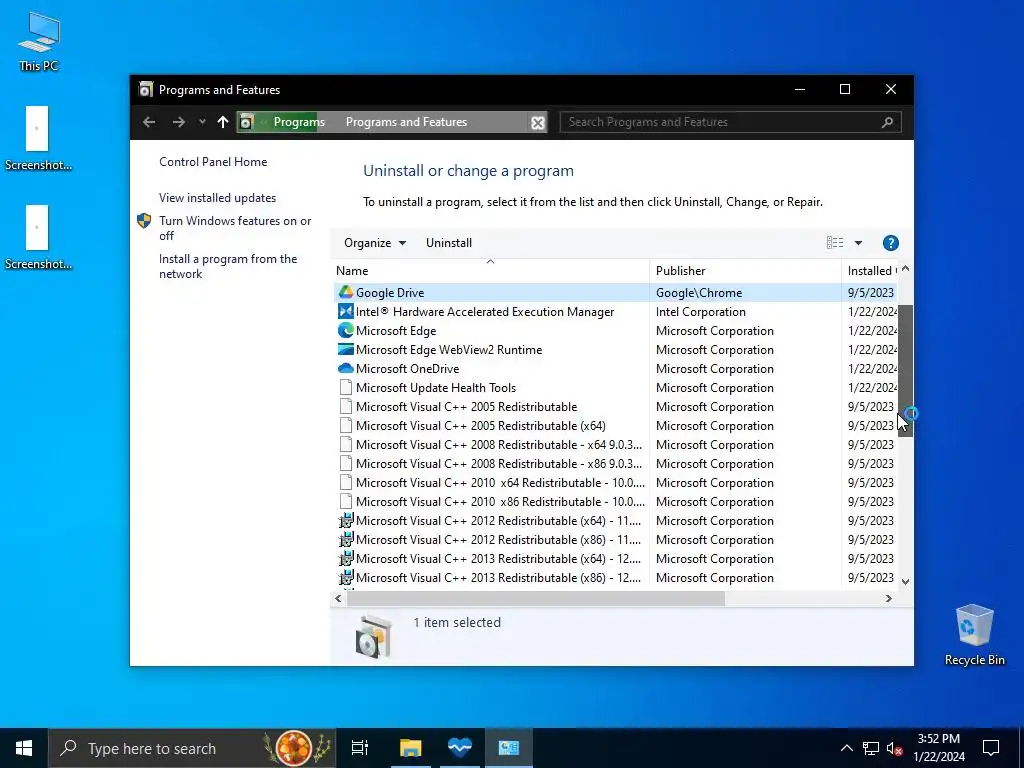Click the muted volume tray icon
This screenshot has height=768, width=1024.
pos(894,748)
